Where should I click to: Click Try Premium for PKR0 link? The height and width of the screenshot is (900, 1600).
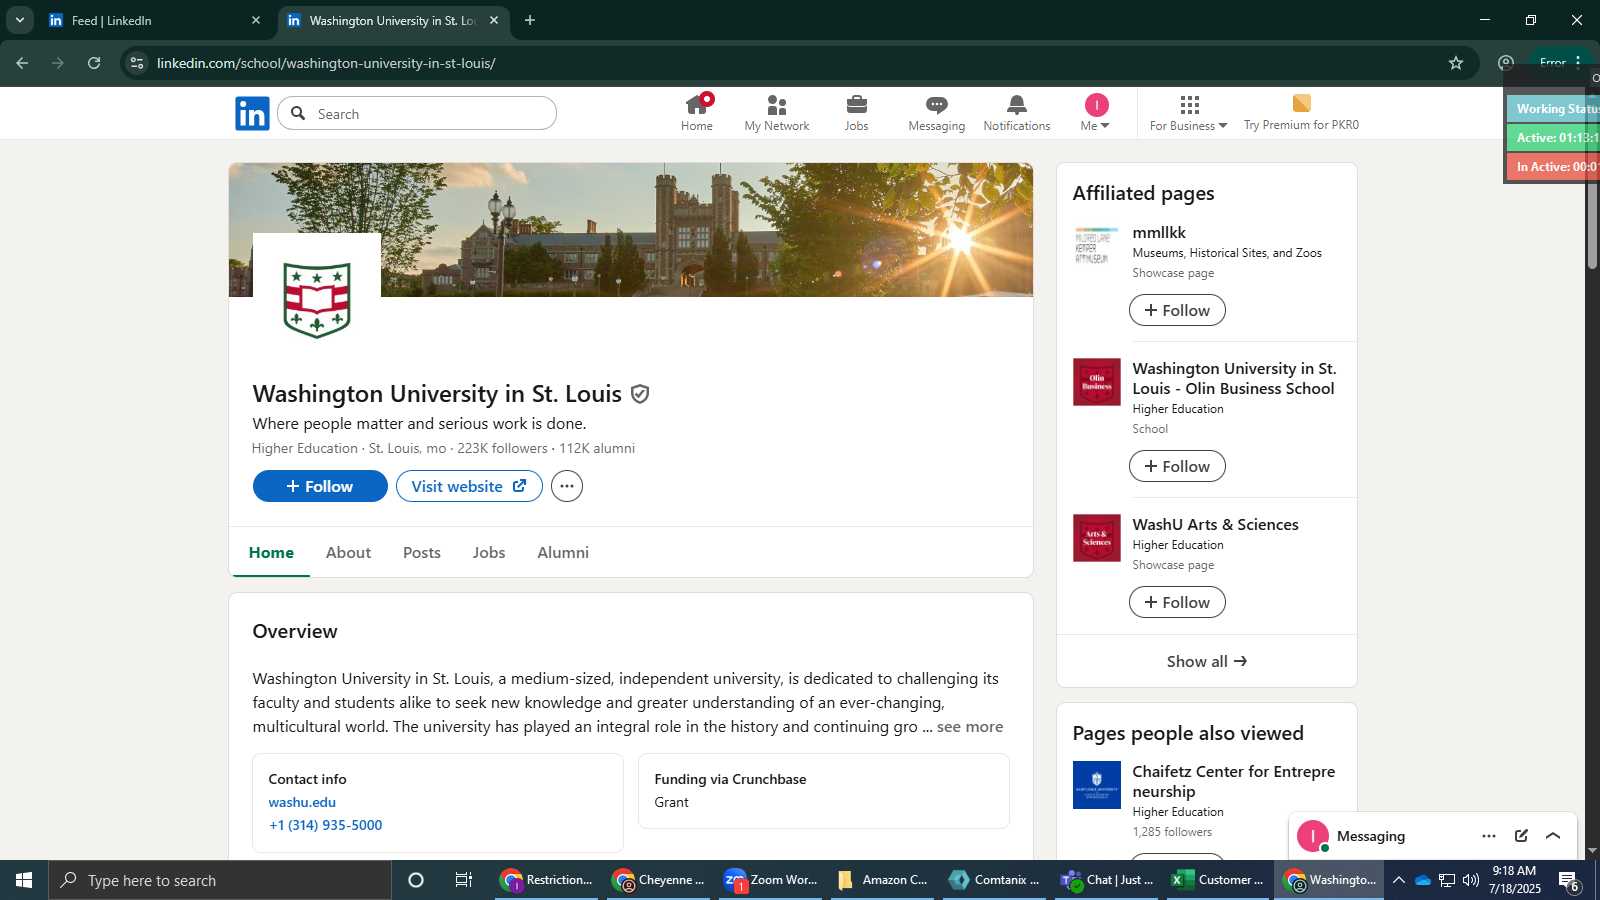pos(1301,113)
